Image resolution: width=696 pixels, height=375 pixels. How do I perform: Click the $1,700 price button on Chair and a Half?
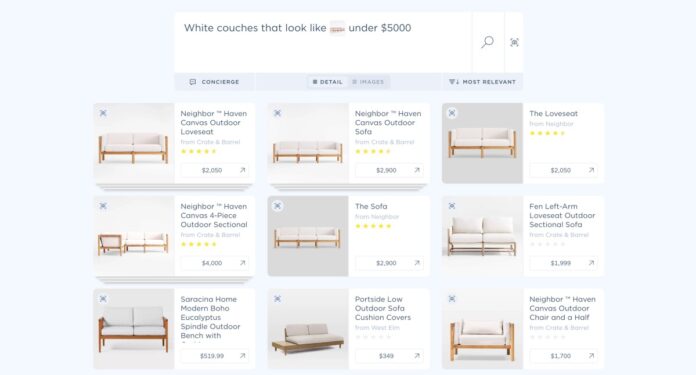pos(563,355)
